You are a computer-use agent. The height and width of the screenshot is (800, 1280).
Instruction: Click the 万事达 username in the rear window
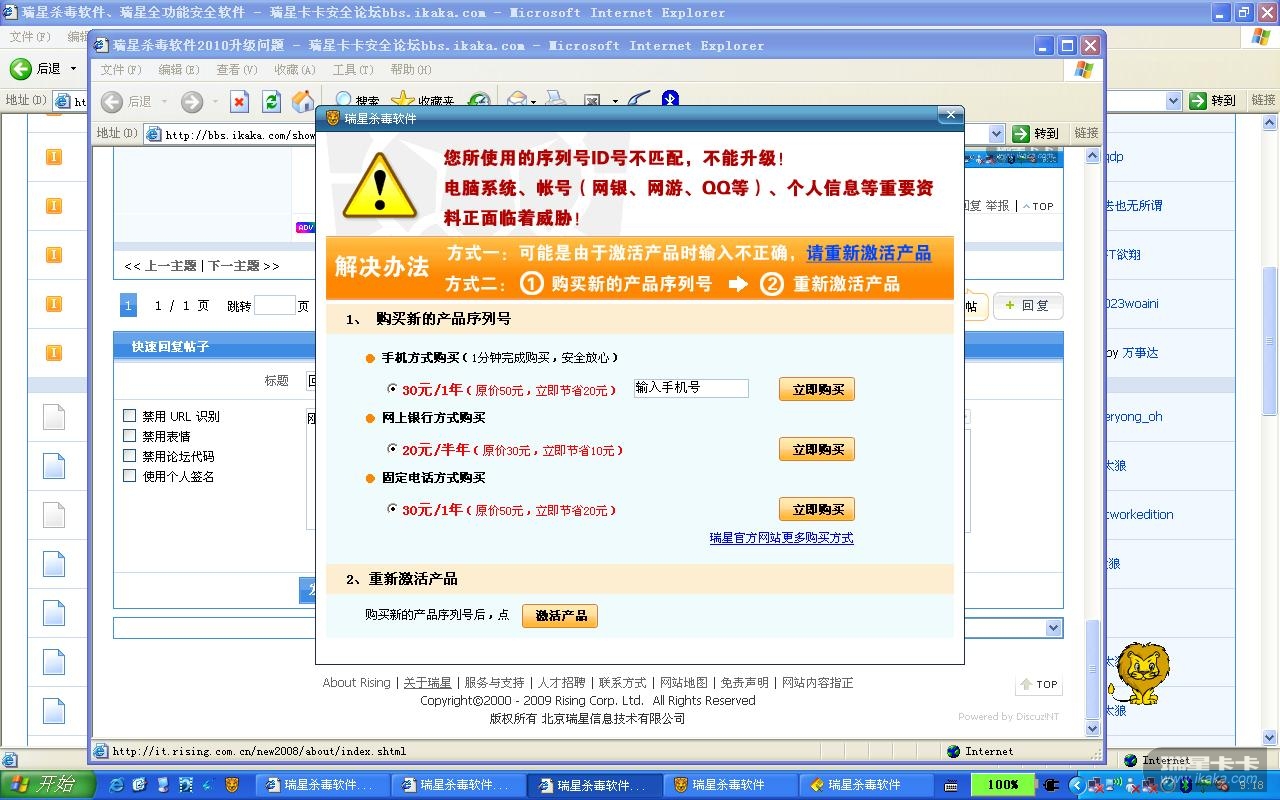1140,353
